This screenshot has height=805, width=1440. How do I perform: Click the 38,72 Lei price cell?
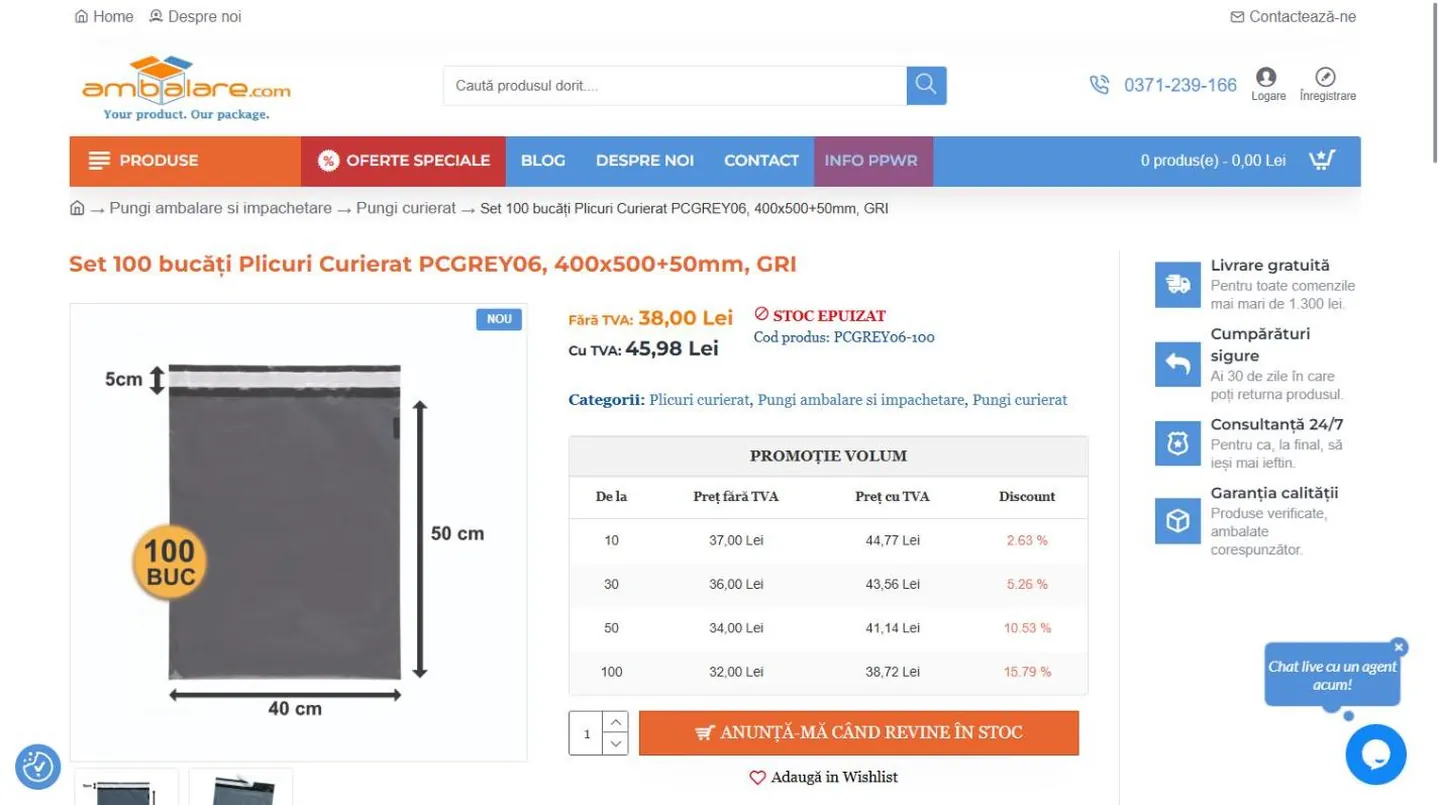tap(892, 672)
